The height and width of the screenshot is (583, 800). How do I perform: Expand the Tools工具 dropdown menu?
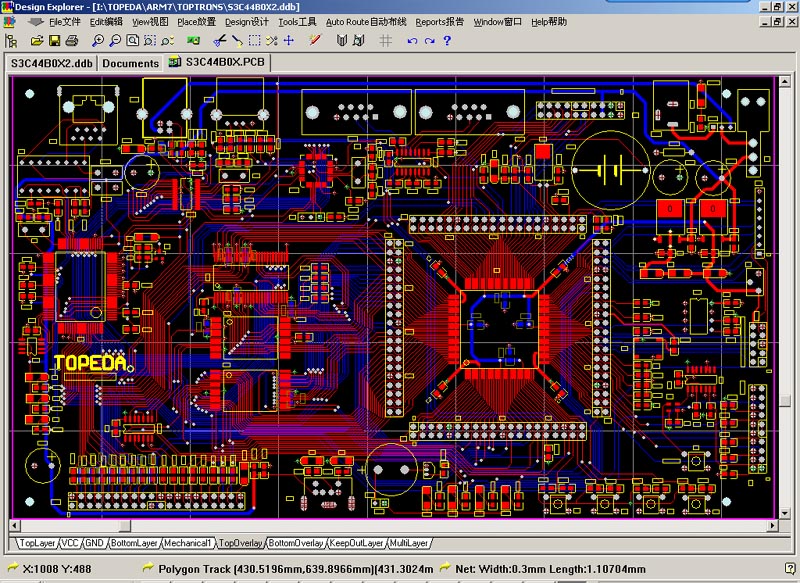pyautogui.click(x=297, y=21)
